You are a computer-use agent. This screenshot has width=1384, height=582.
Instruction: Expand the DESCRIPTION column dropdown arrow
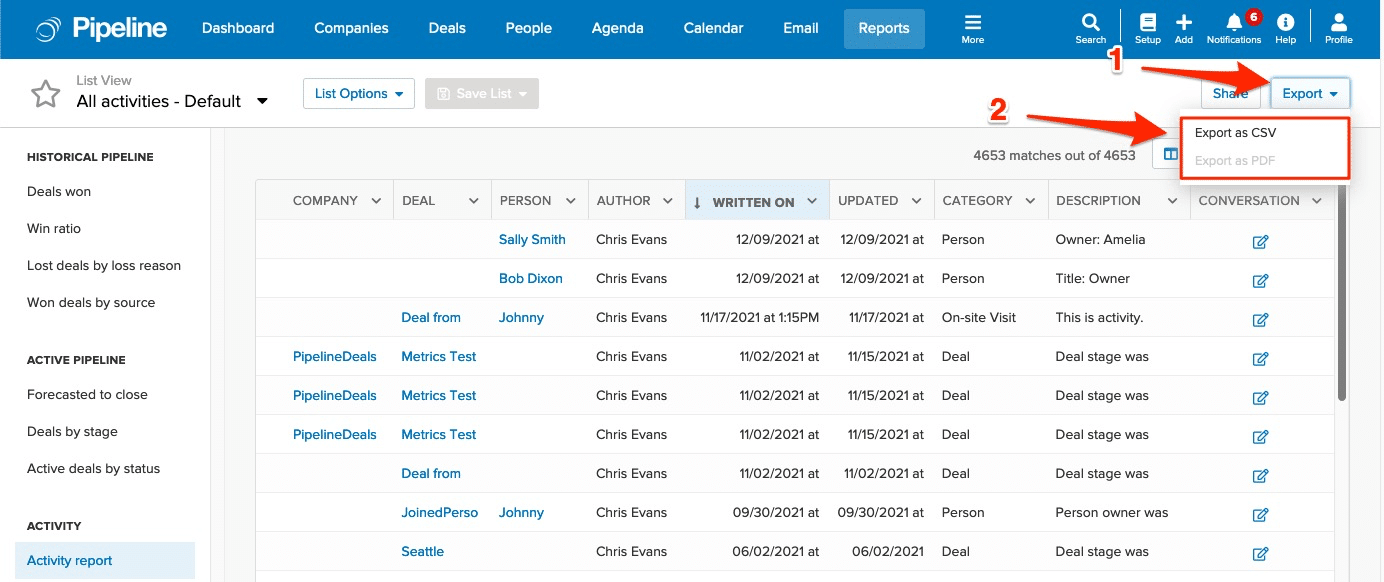[x=1172, y=201]
